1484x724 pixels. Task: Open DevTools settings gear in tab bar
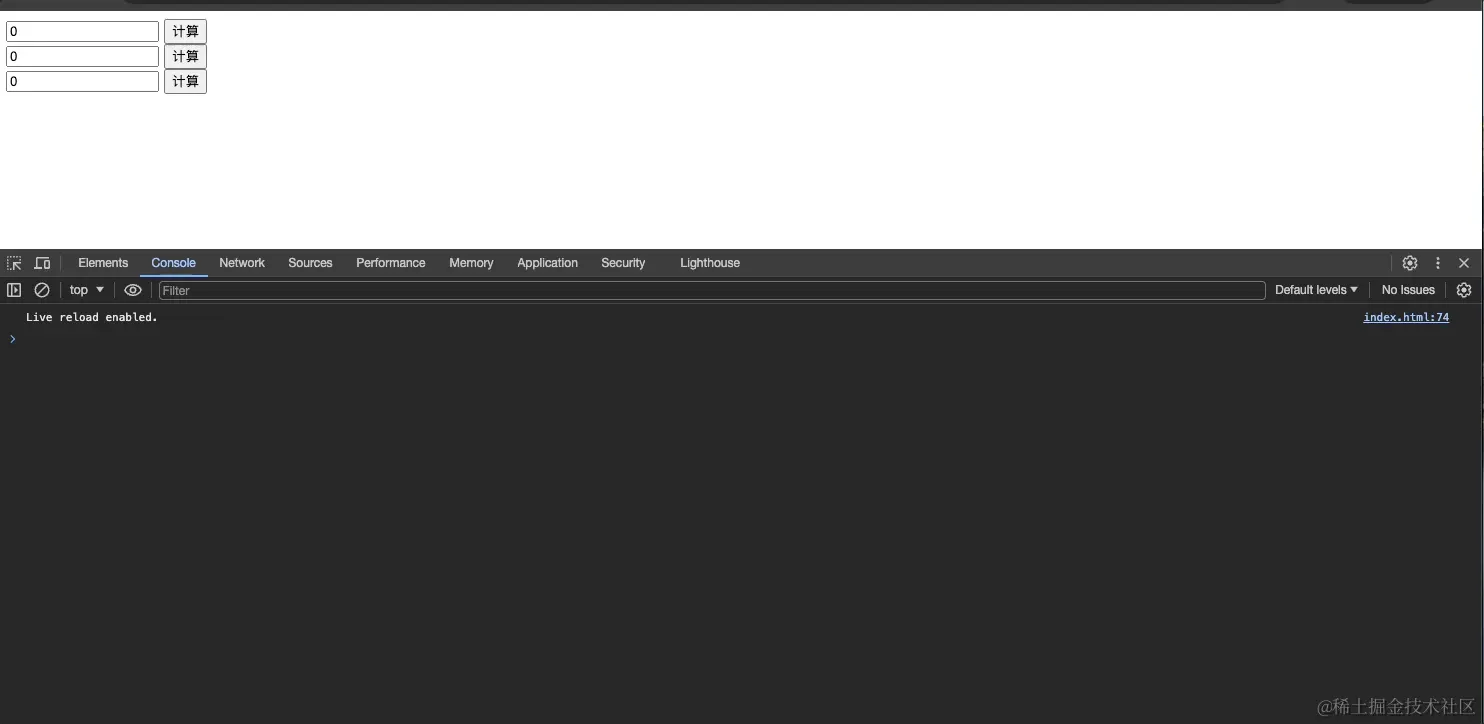1410,263
